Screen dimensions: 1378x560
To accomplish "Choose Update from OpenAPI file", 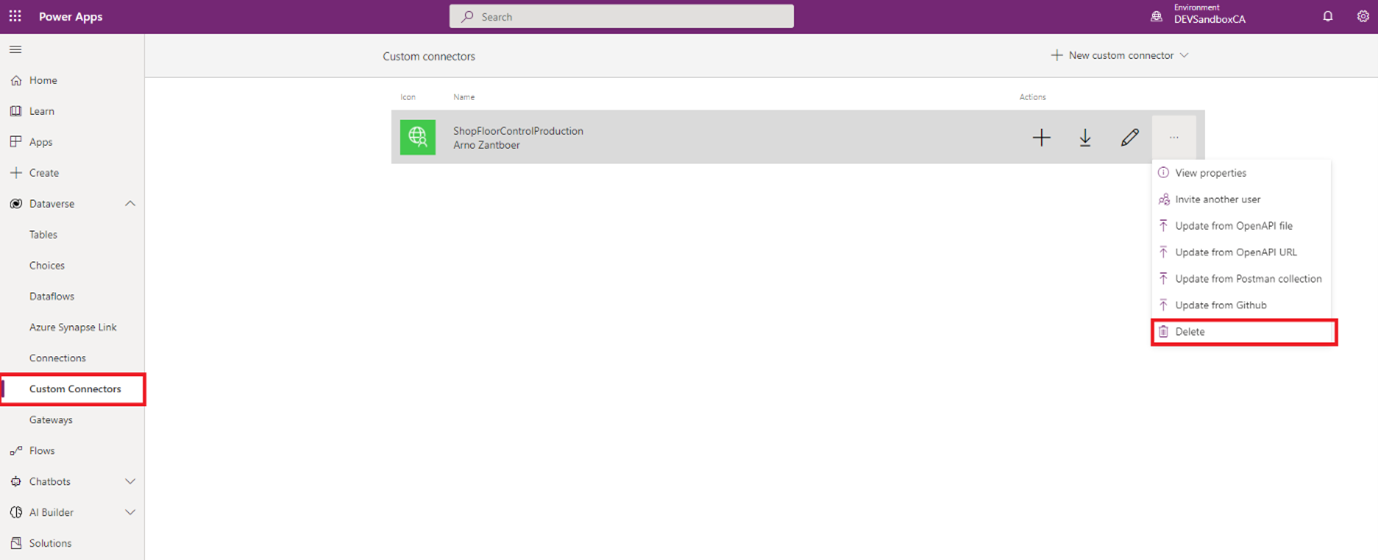I will pos(1233,226).
